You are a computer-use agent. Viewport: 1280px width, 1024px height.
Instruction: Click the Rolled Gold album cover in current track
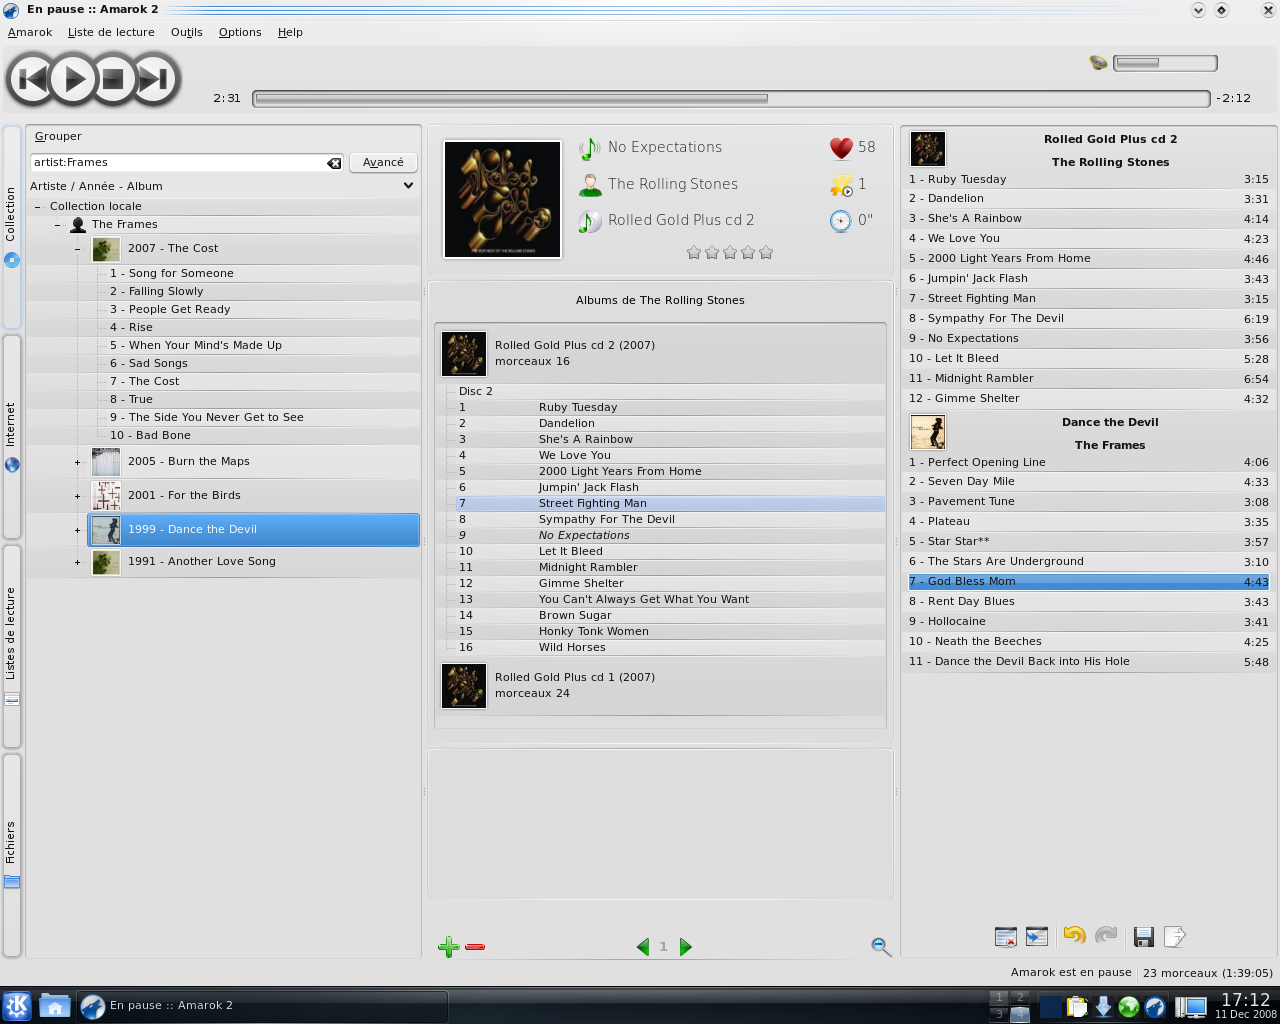point(502,199)
